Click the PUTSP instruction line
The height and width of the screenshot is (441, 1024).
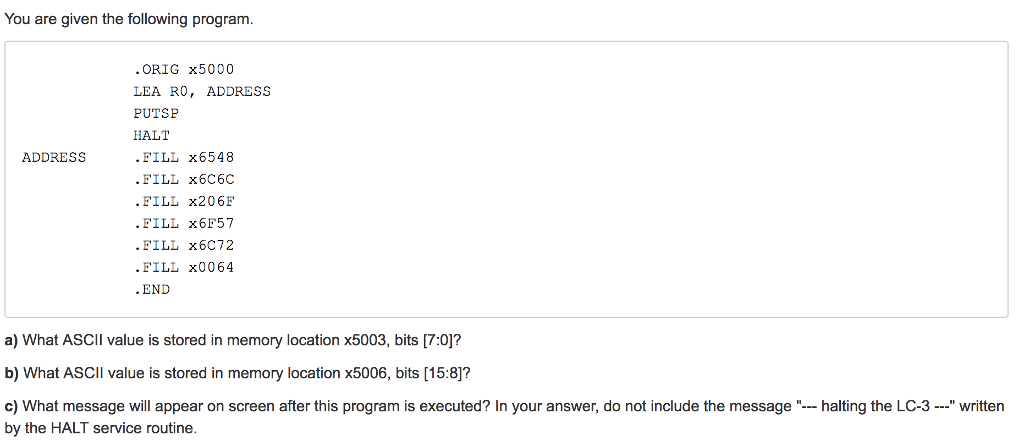point(156,113)
